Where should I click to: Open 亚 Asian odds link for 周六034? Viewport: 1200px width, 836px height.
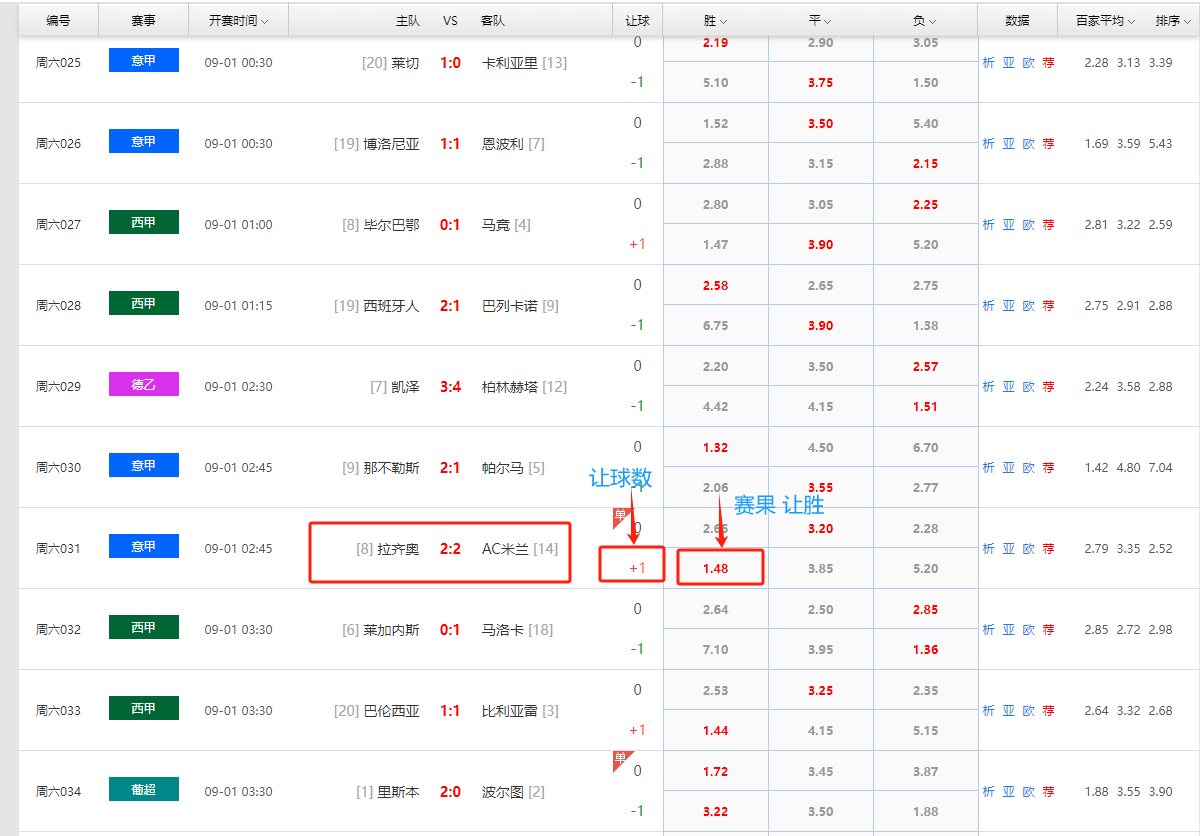click(1008, 791)
